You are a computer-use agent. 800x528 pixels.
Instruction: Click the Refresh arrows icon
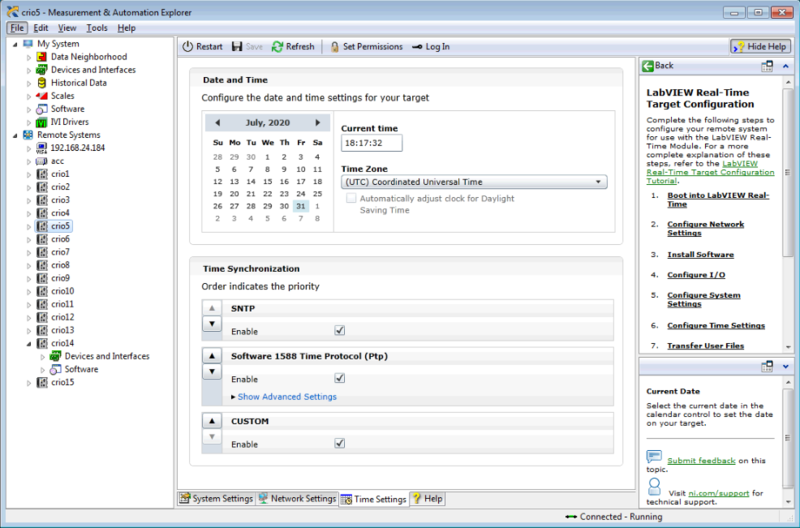coord(277,46)
